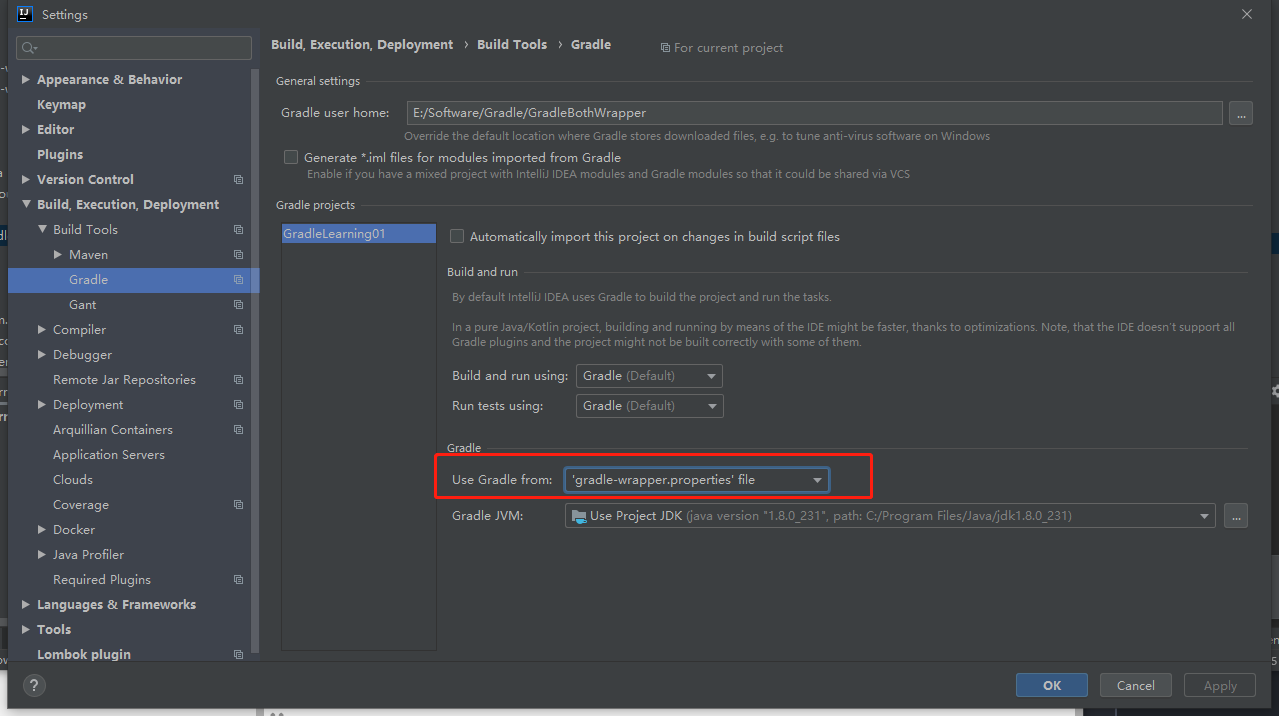Select Lombok plugin in settings tree
The width and height of the screenshot is (1279, 716).
click(x=84, y=654)
